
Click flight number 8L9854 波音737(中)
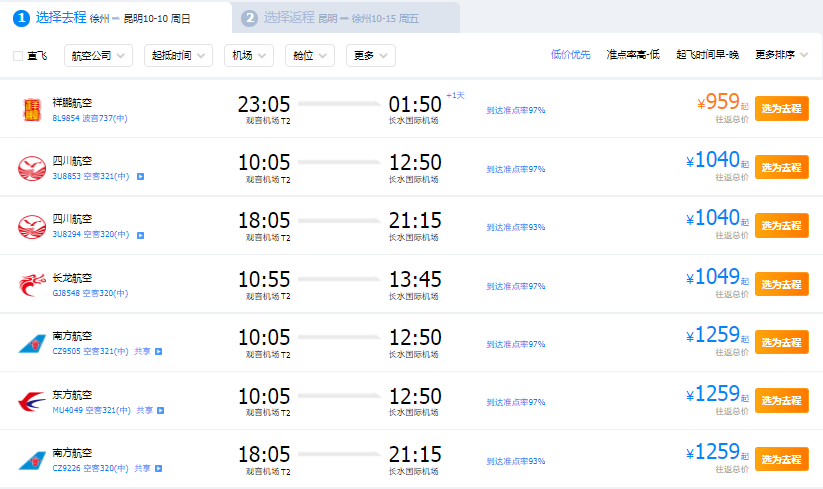pos(90,119)
